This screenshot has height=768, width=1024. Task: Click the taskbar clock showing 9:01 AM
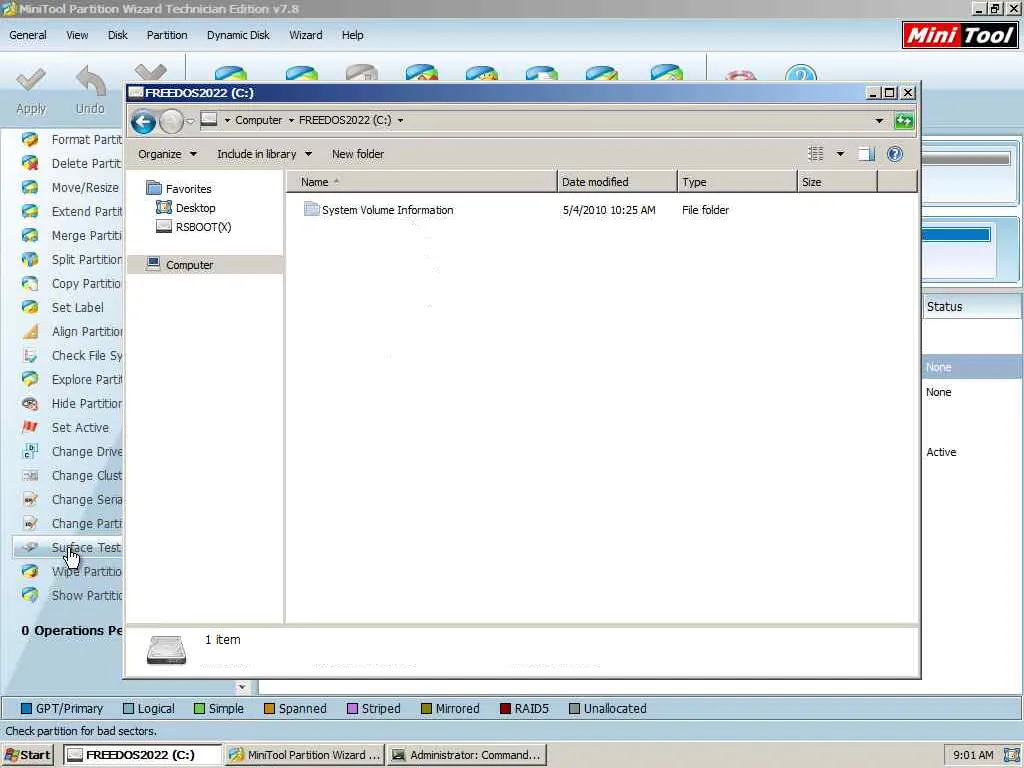click(972, 755)
